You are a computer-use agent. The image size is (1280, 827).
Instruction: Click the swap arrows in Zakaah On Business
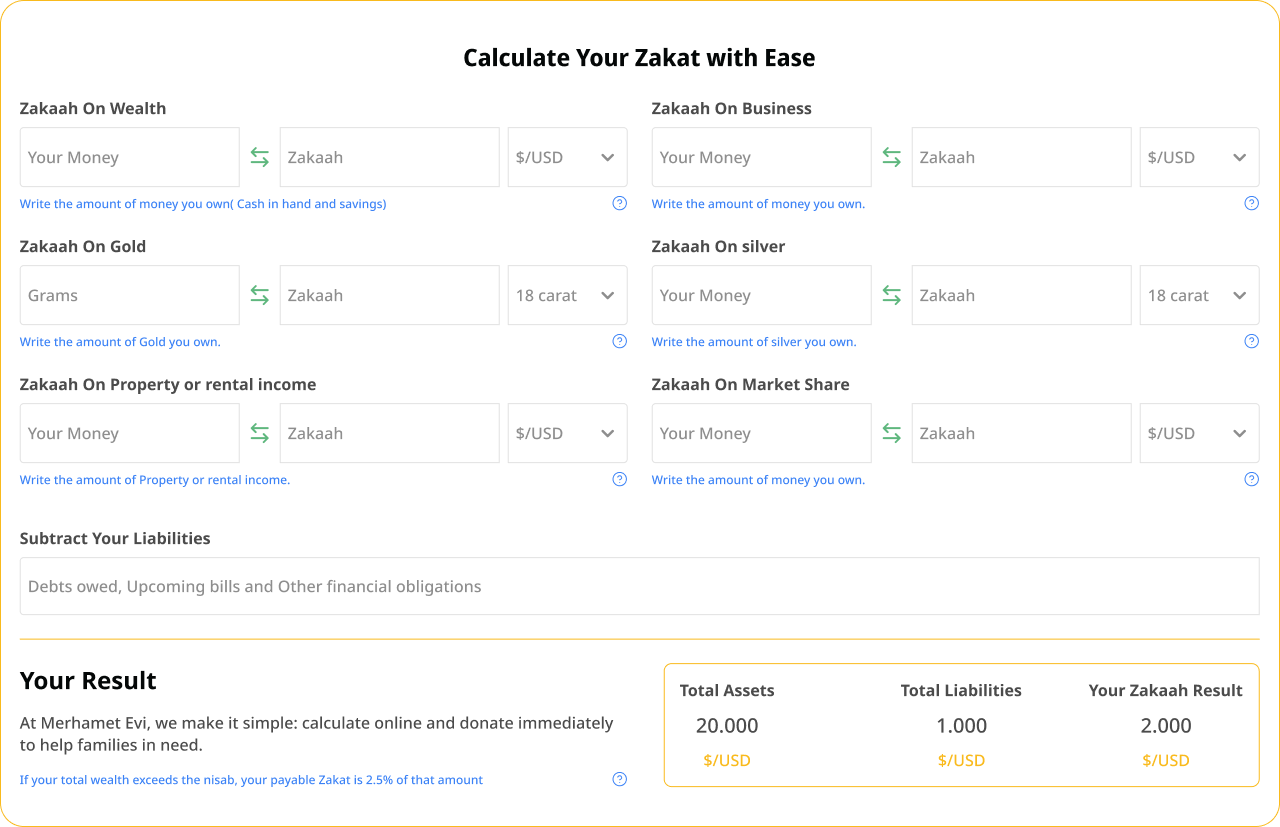[892, 157]
